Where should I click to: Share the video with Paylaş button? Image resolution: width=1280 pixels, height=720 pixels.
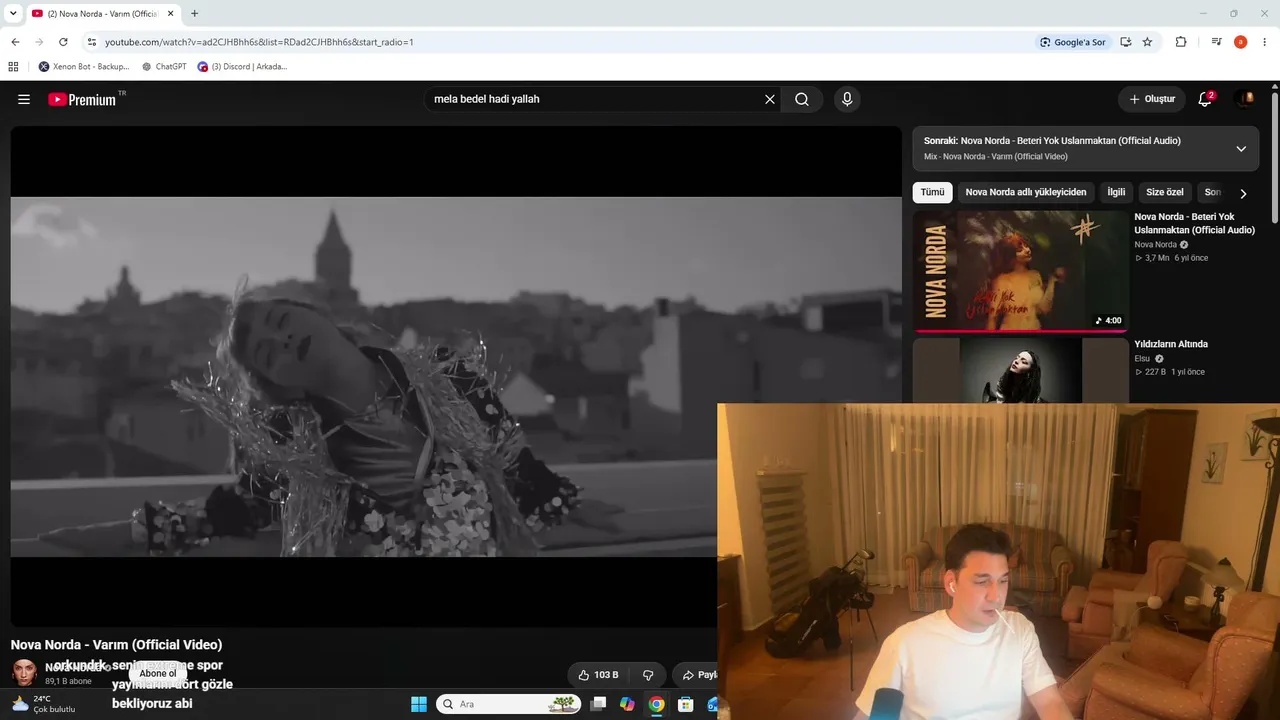(x=697, y=675)
